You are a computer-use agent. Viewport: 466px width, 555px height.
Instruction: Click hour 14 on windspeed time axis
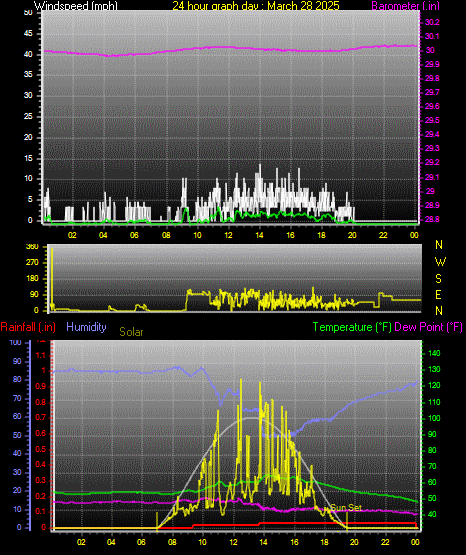pyautogui.click(x=259, y=235)
